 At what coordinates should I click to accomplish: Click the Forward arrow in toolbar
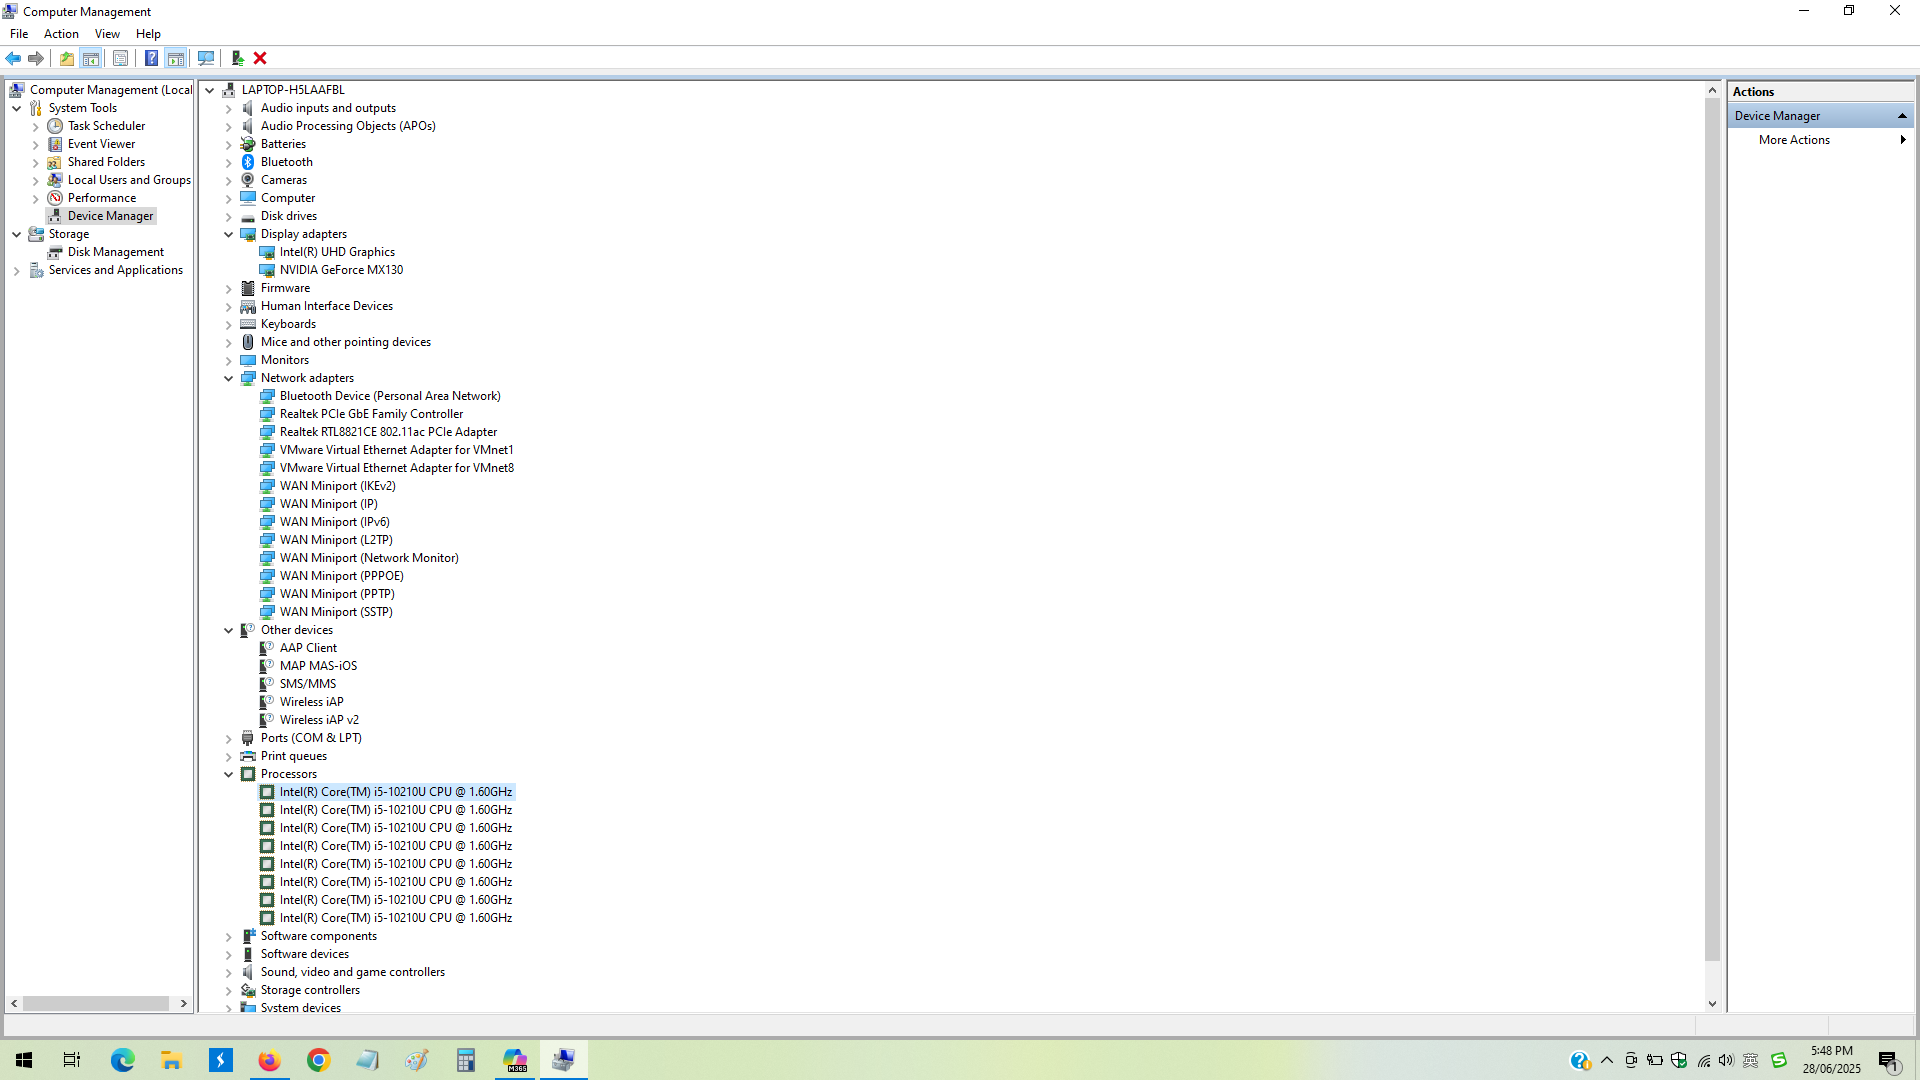coord(36,58)
